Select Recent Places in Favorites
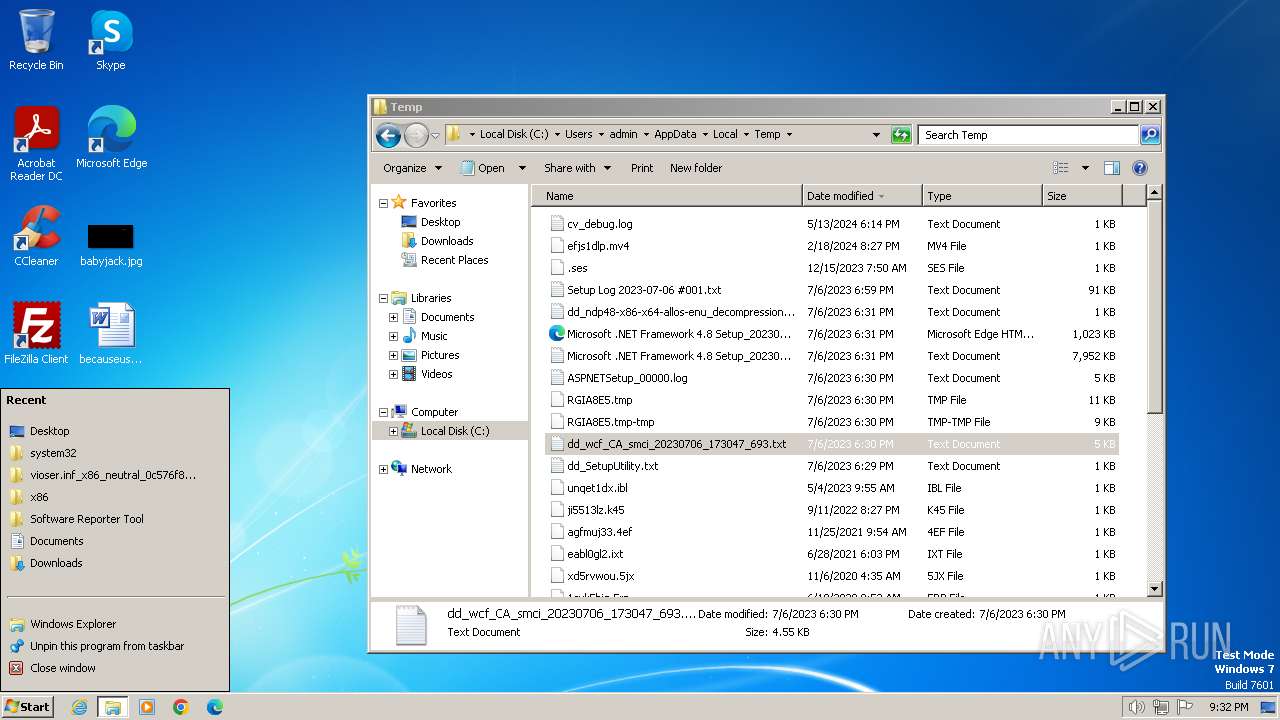The image size is (1280, 720). (x=445, y=260)
